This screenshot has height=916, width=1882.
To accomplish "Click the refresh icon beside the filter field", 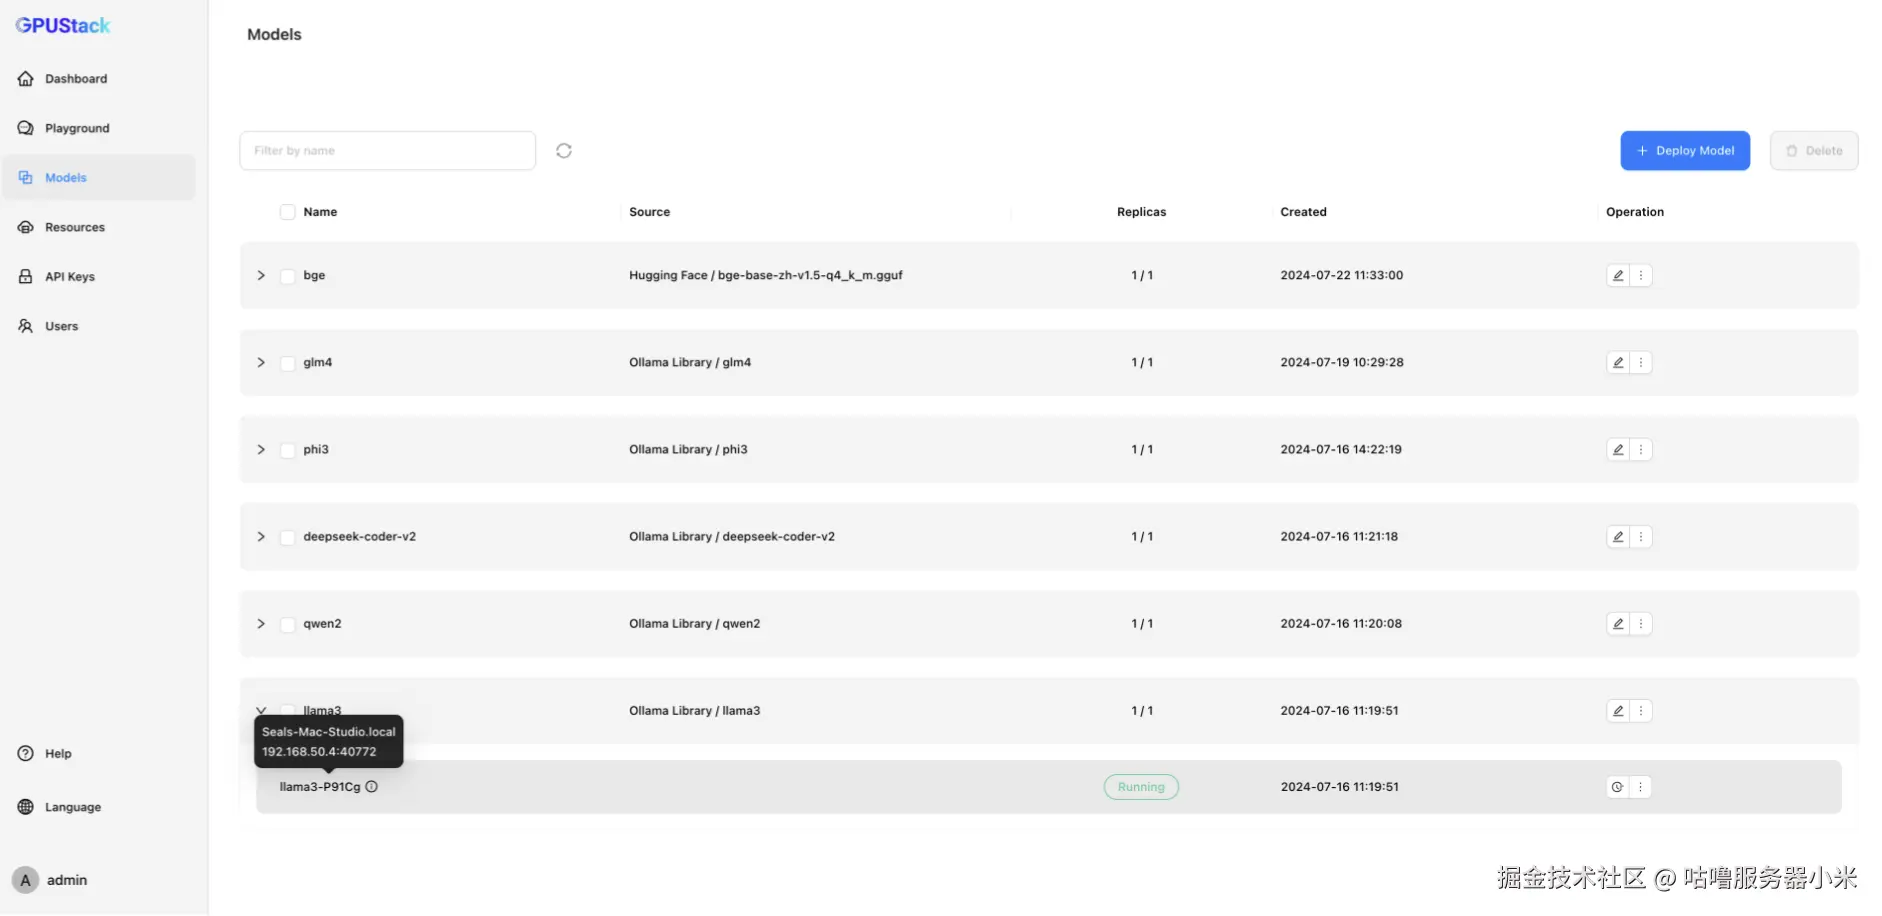I will pyautogui.click(x=564, y=151).
